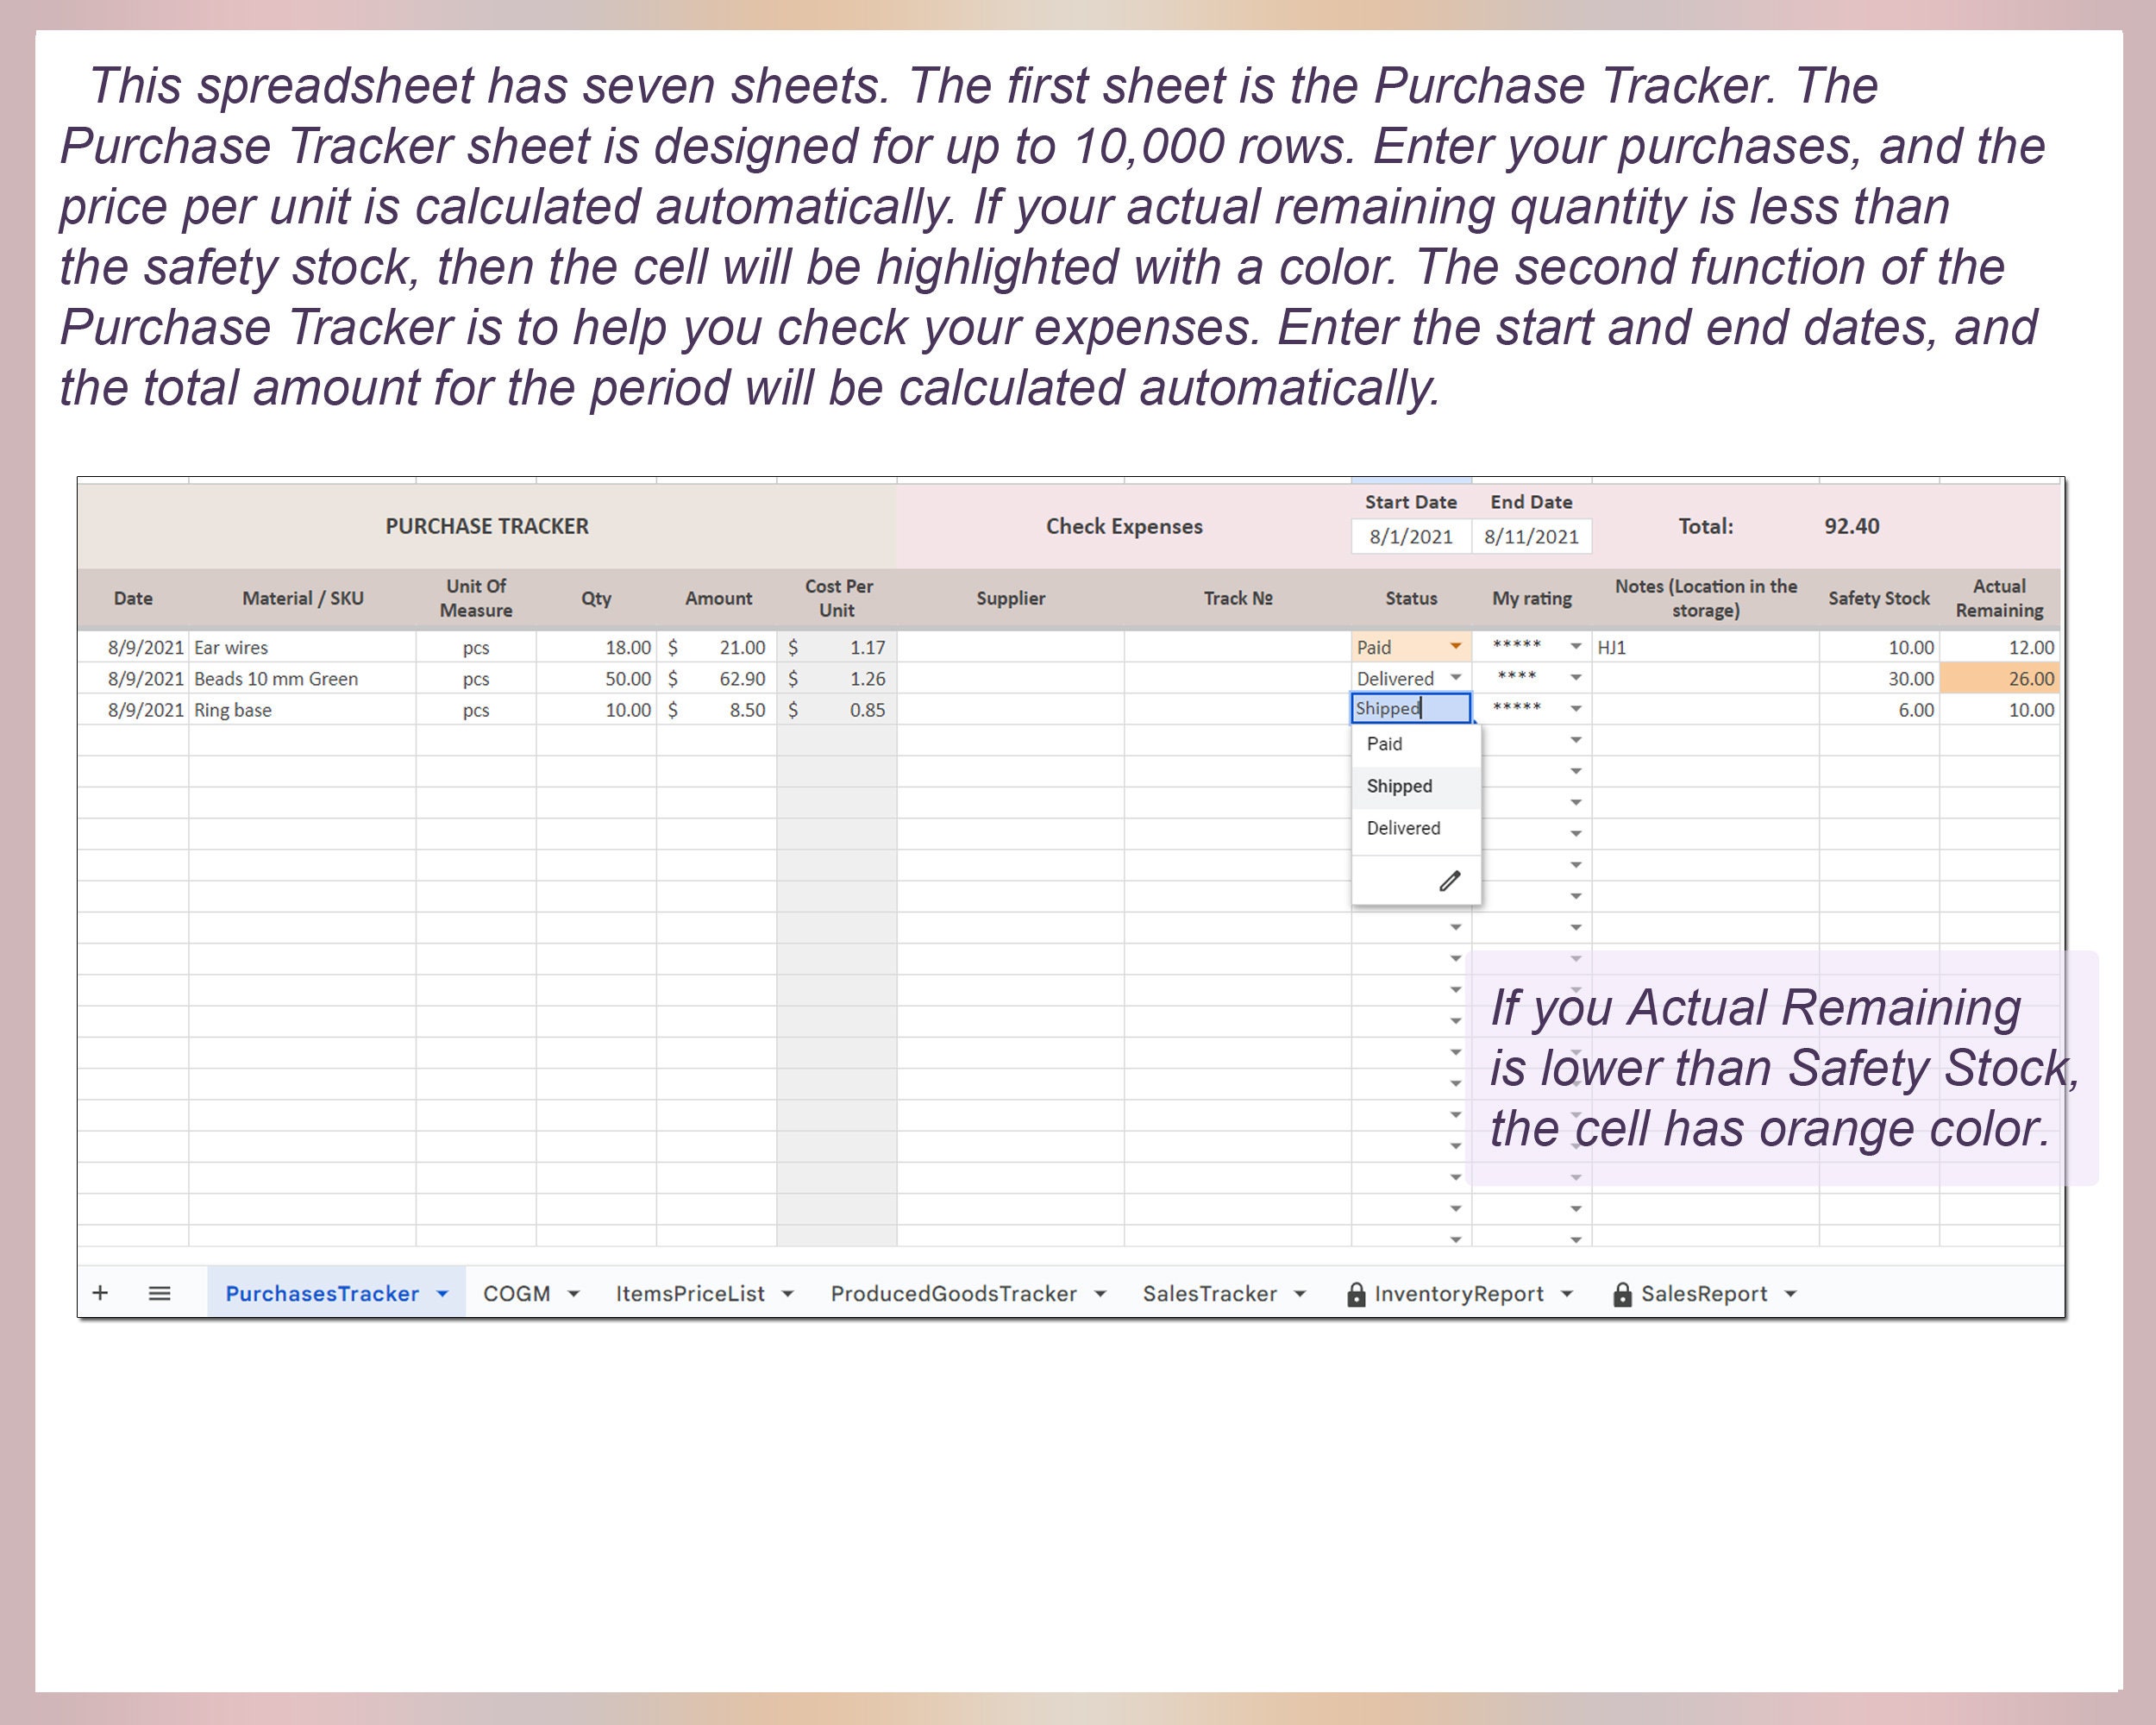Open the SalesTracker tab menu arrow

pyautogui.click(x=1301, y=1293)
